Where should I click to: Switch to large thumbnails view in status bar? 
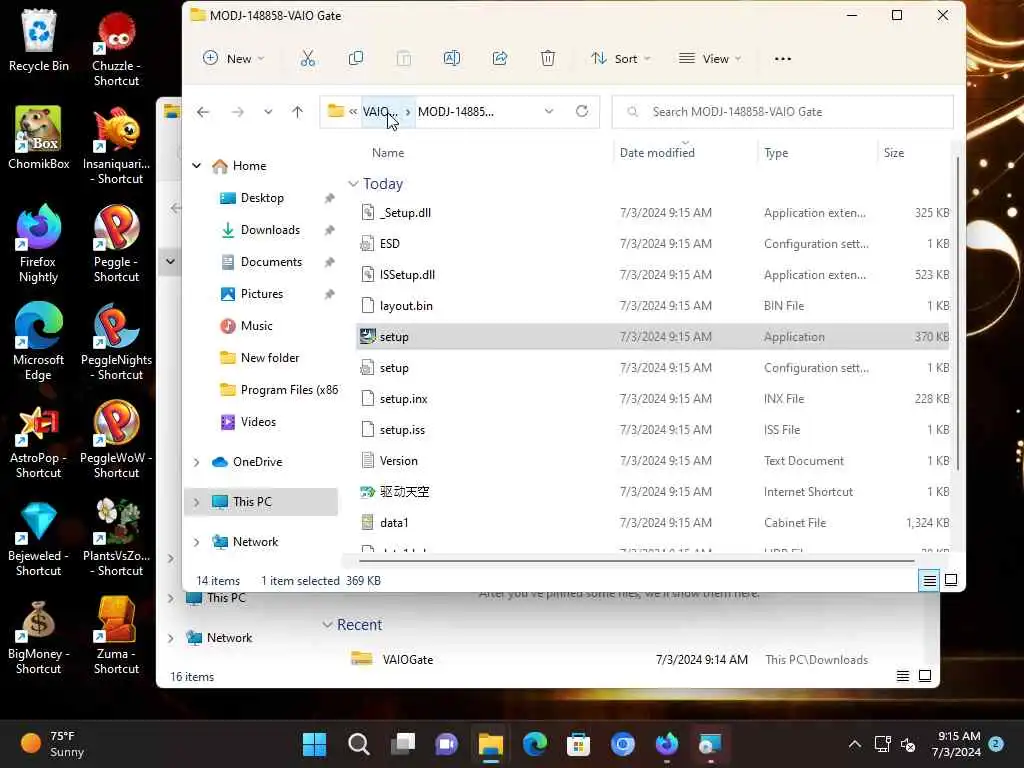point(951,580)
